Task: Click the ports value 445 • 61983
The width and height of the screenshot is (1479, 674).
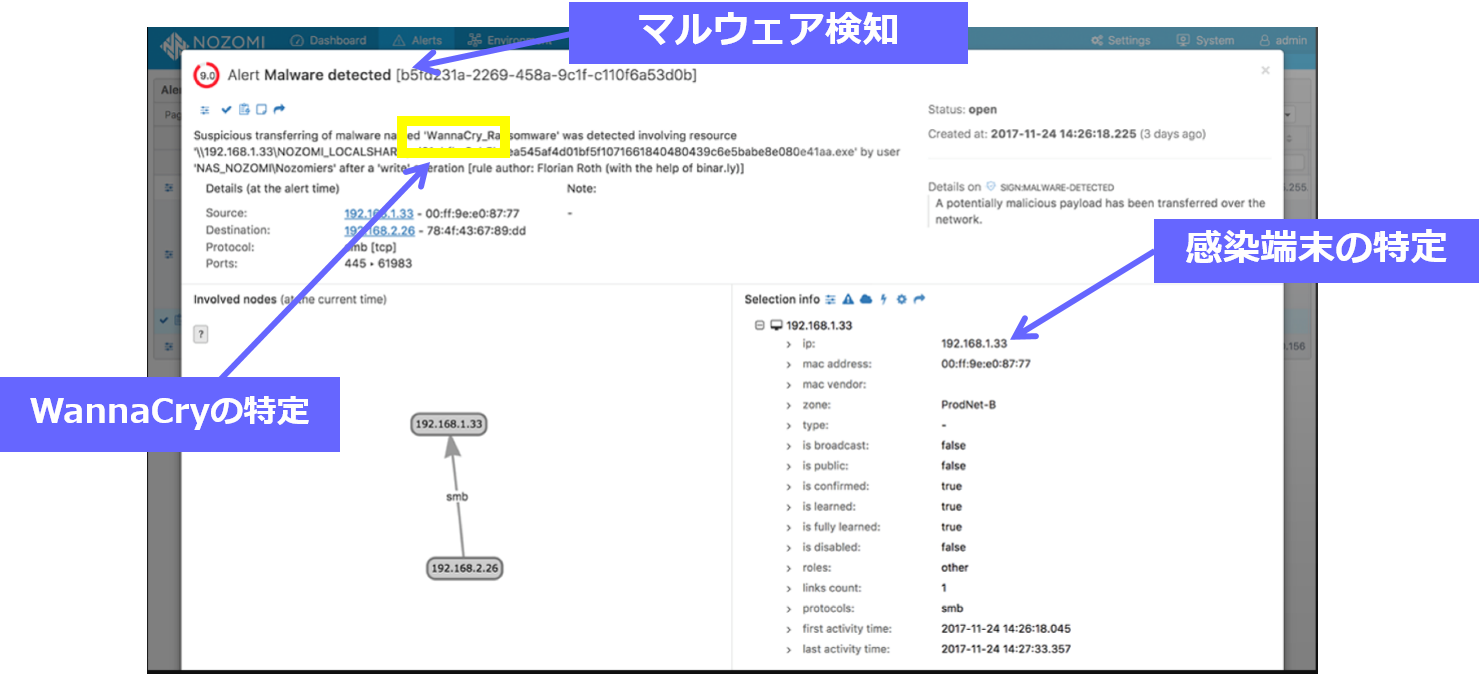Action: click(378, 264)
